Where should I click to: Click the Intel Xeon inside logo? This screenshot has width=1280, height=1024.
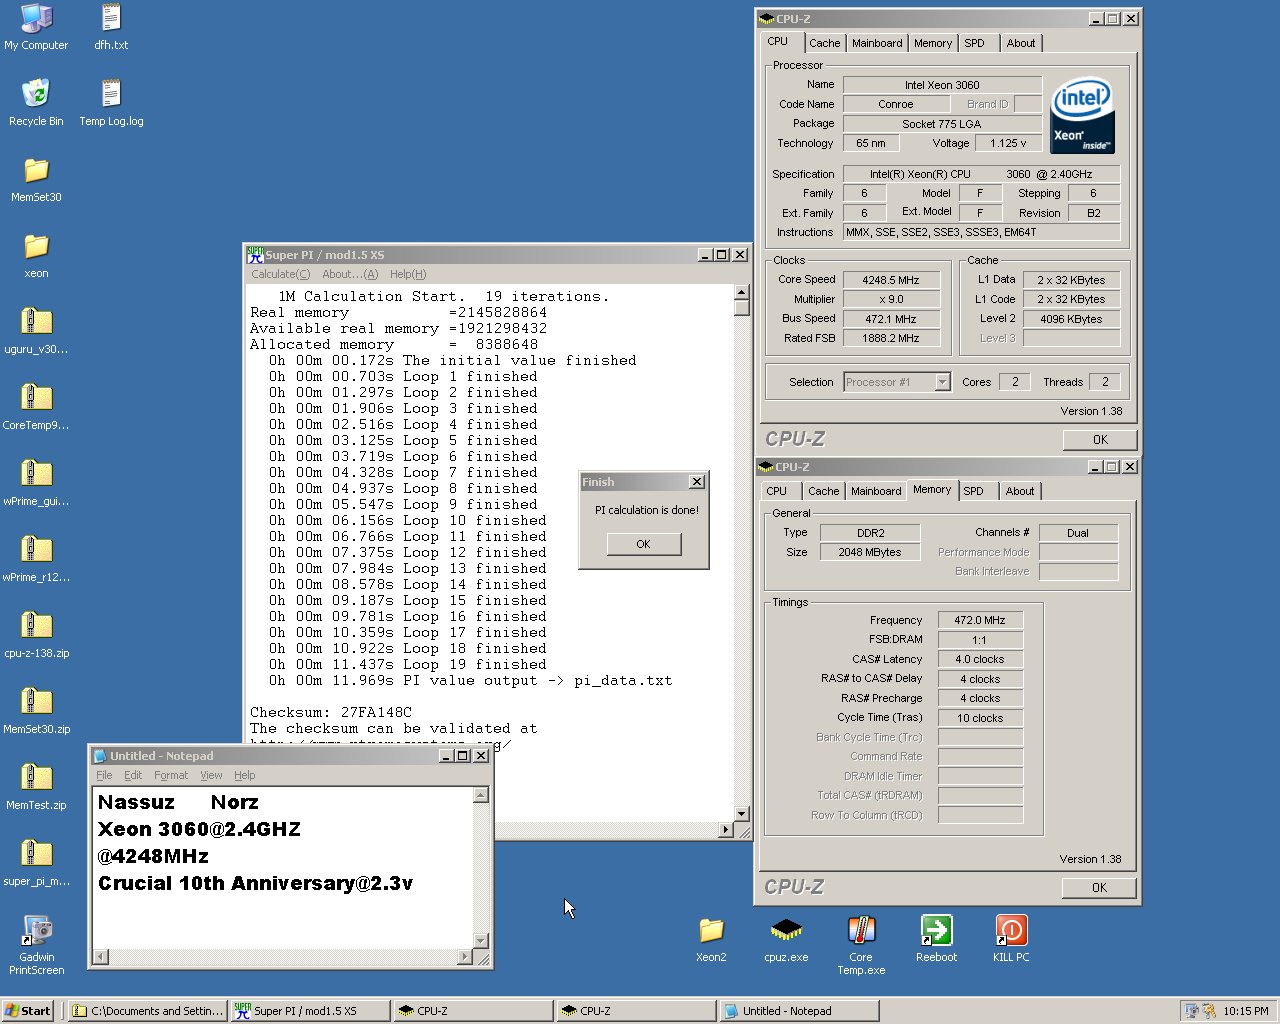point(1082,115)
